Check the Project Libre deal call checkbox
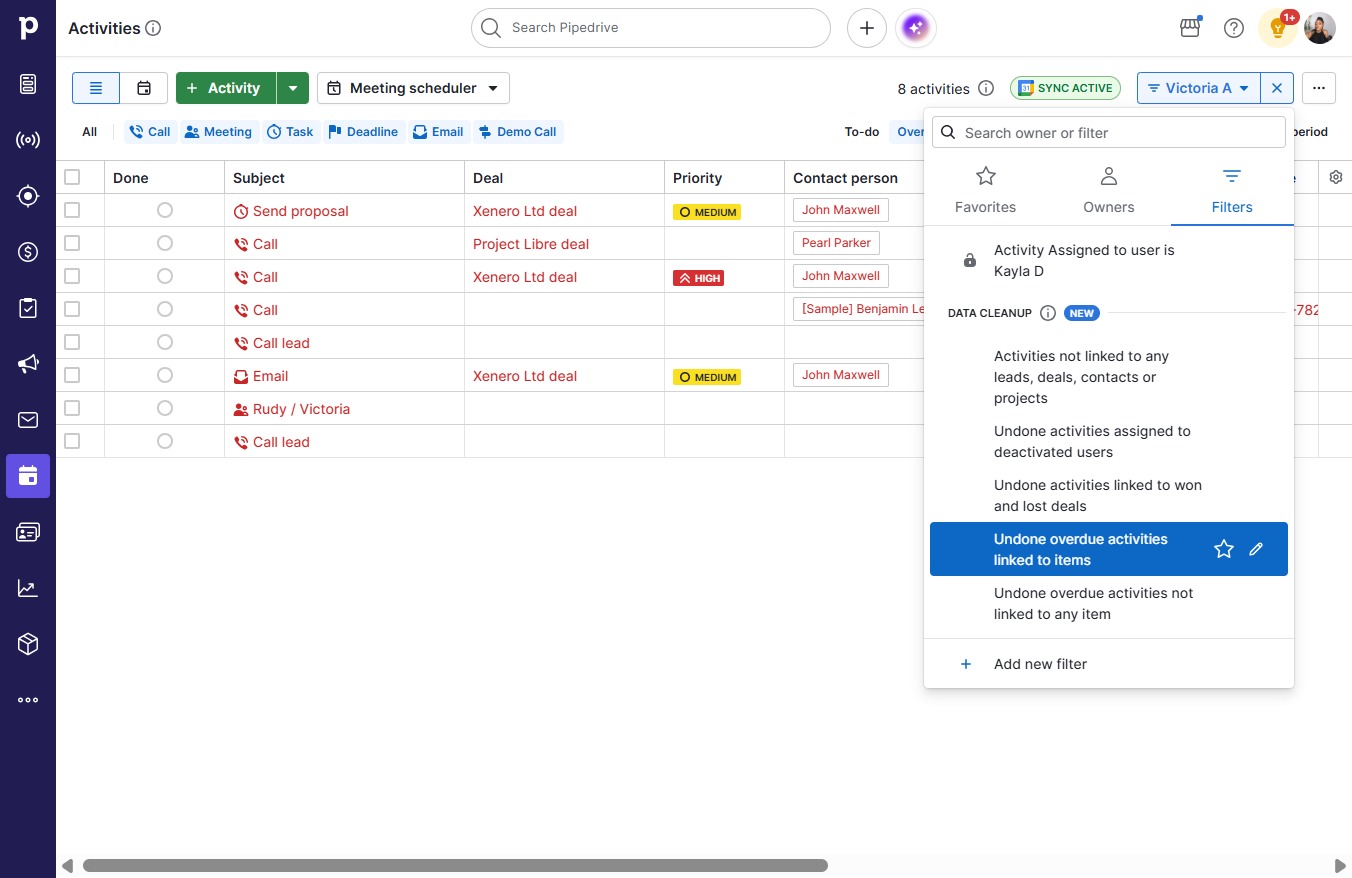Image resolution: width=1352 pixels, height=878 pixels. pos(72,243)
